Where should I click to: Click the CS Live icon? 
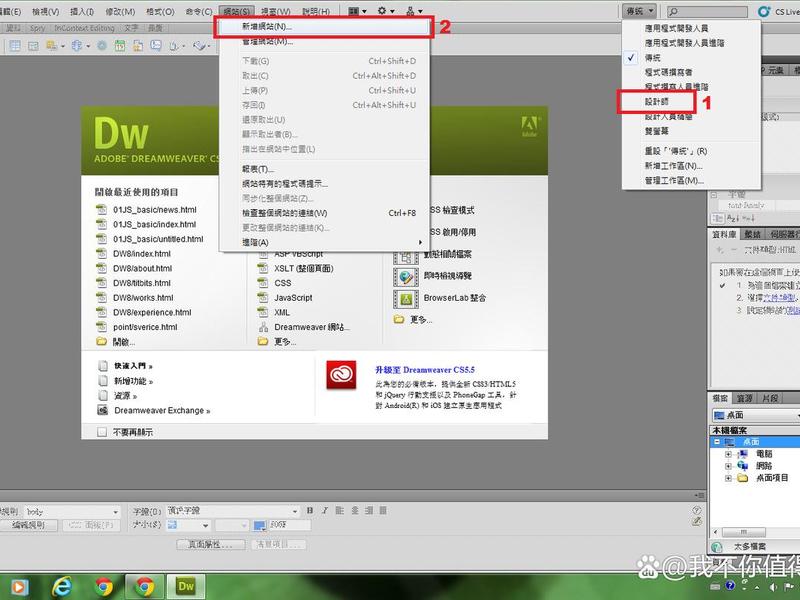(x=764, y=11)
